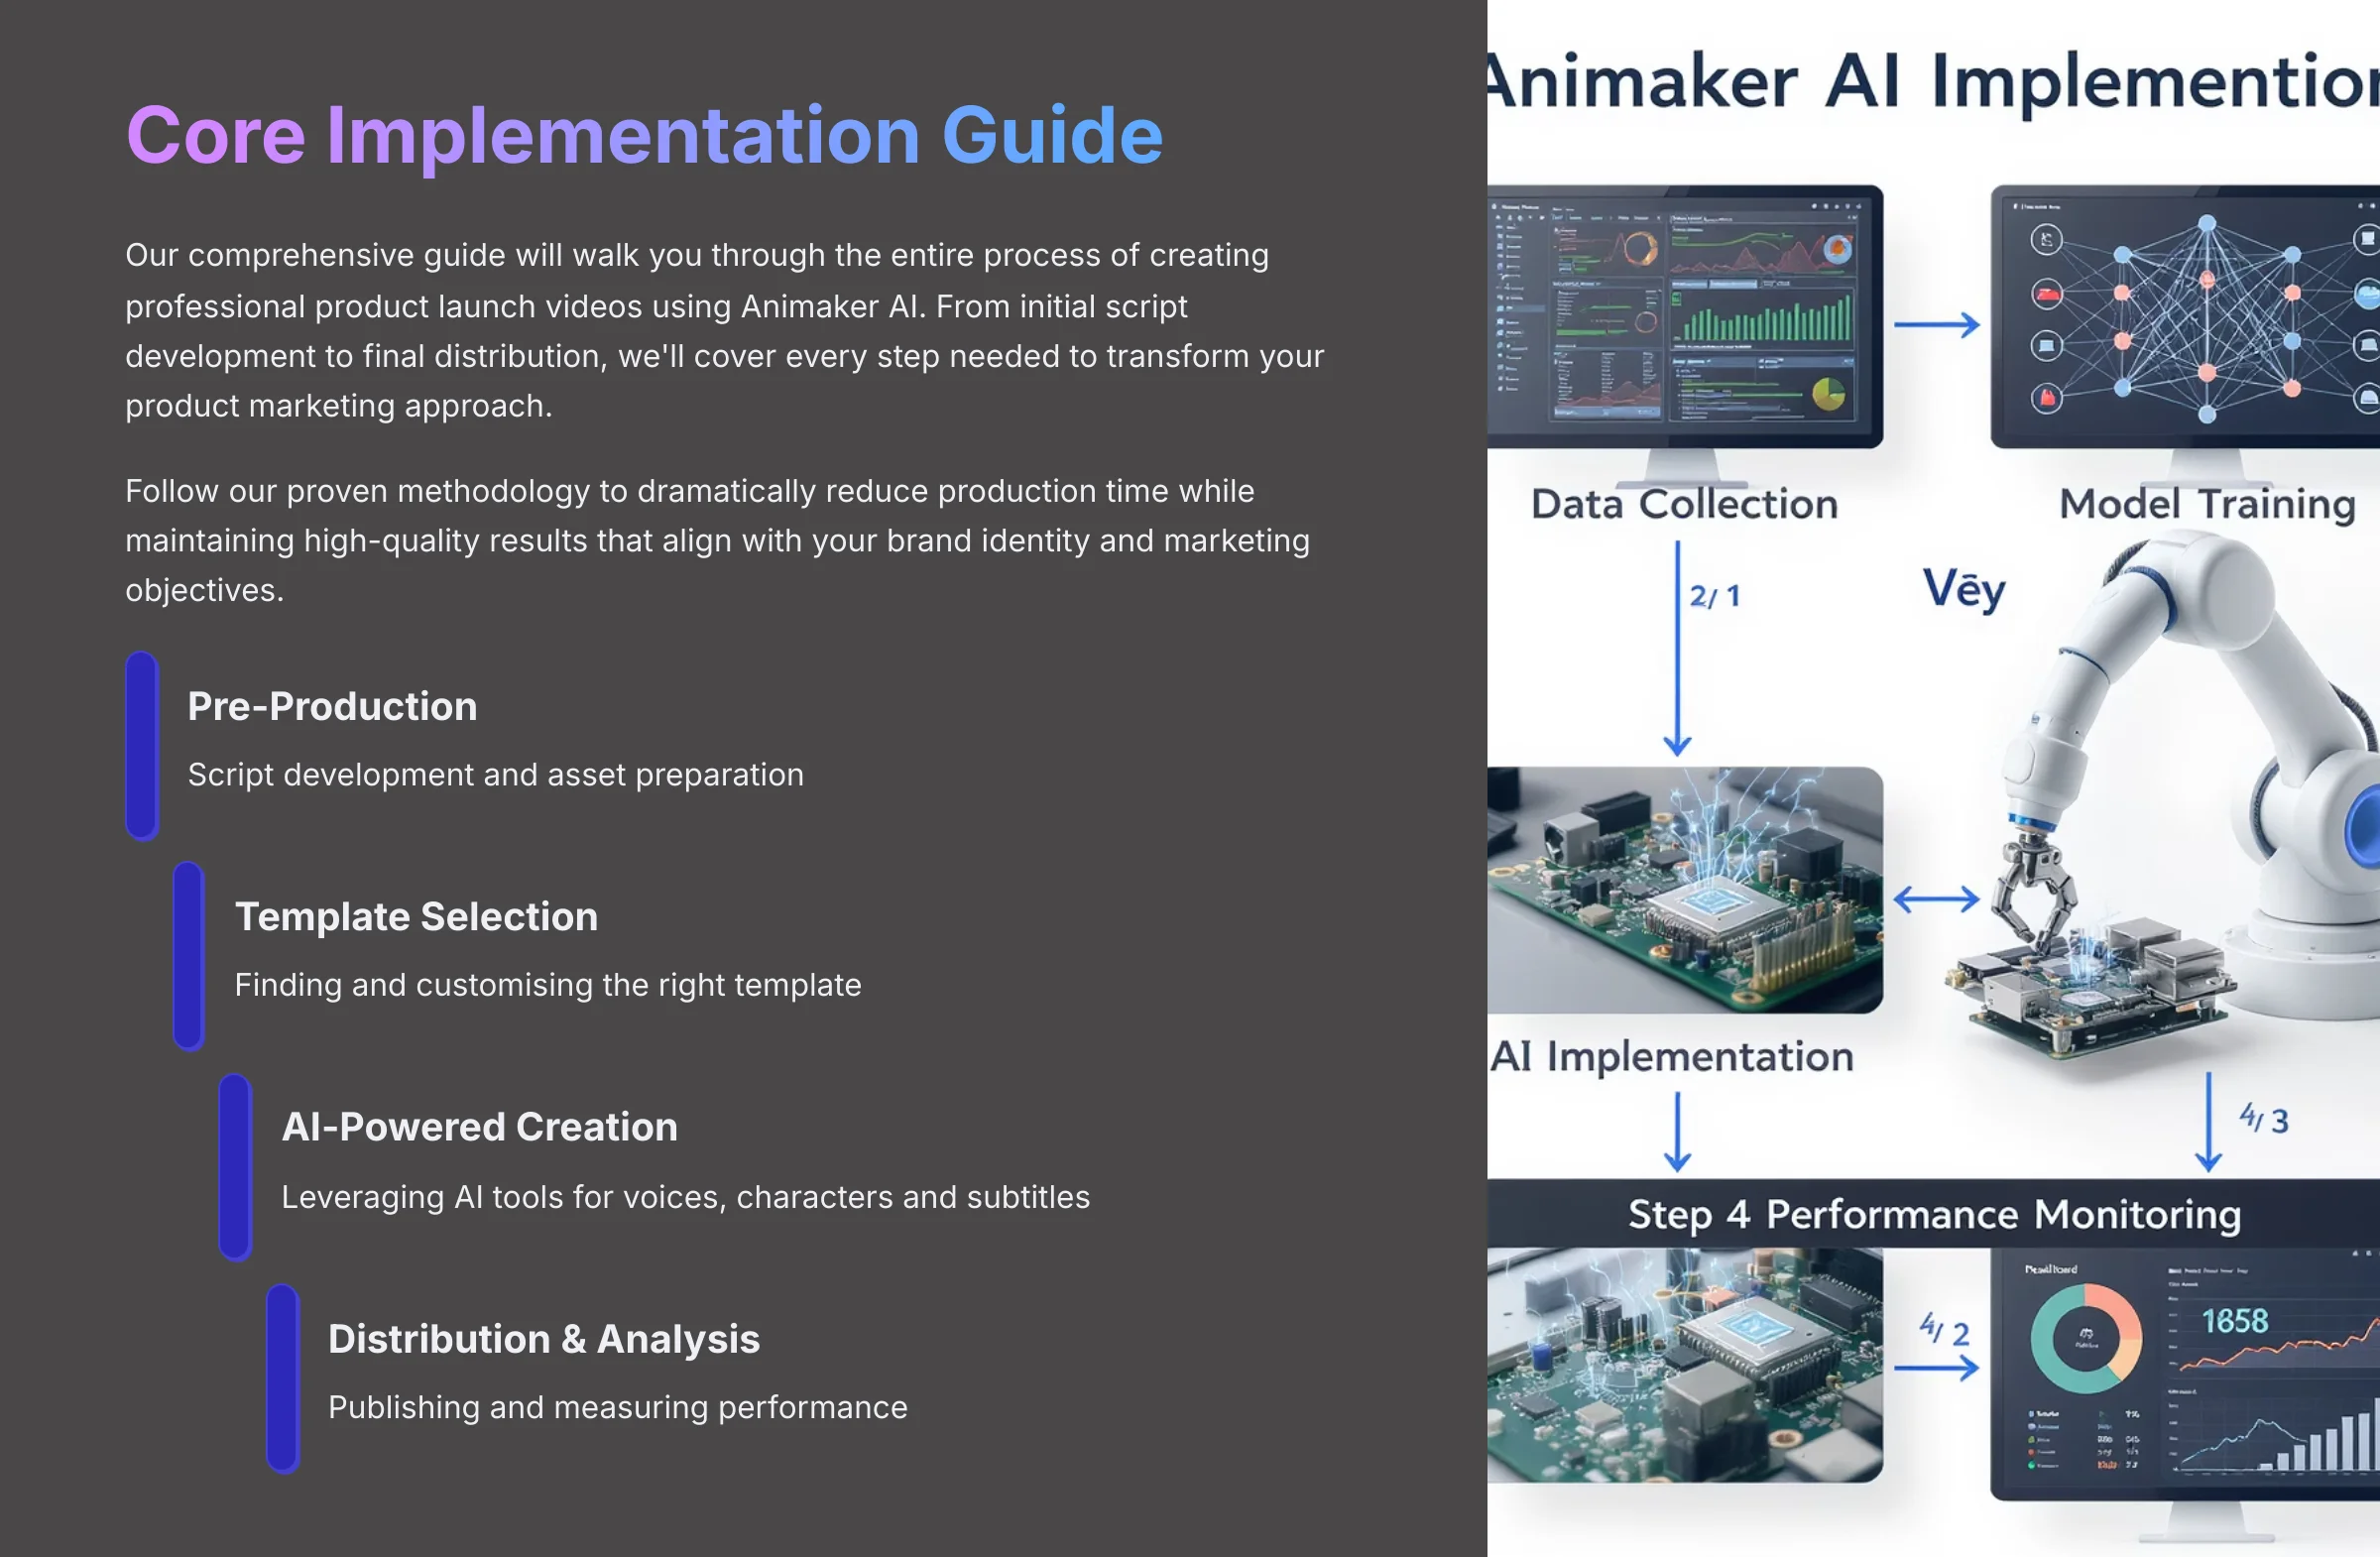Select the "Distribution & Analysis" step title

tap(543, 1339)
